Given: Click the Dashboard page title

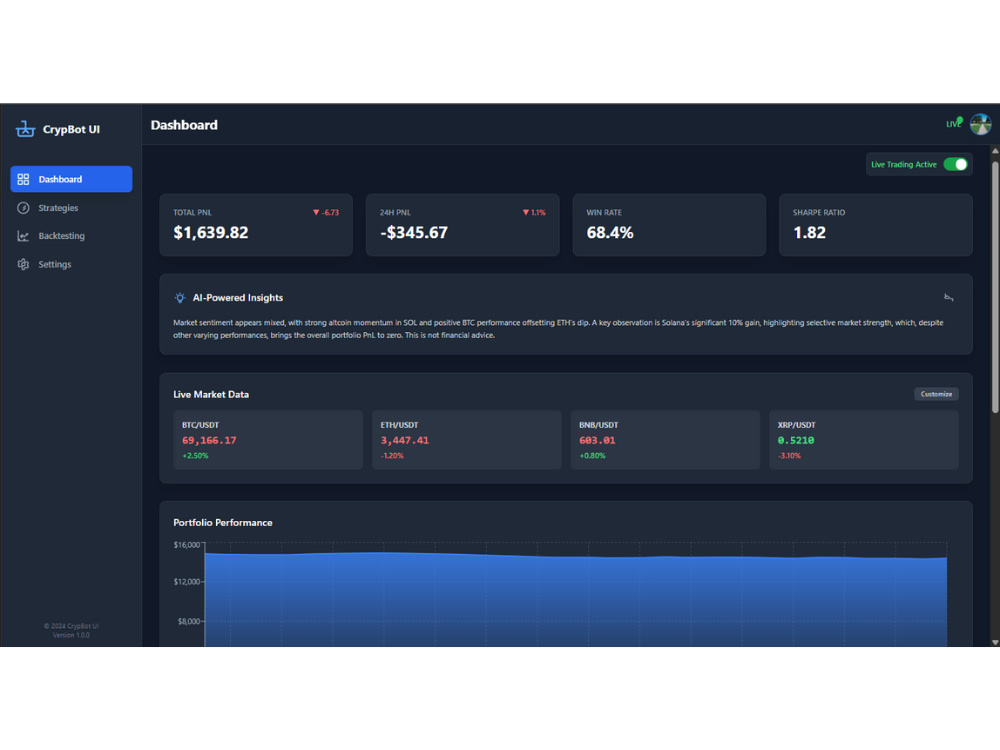Looking at the screenshot, I should [184, 125].
